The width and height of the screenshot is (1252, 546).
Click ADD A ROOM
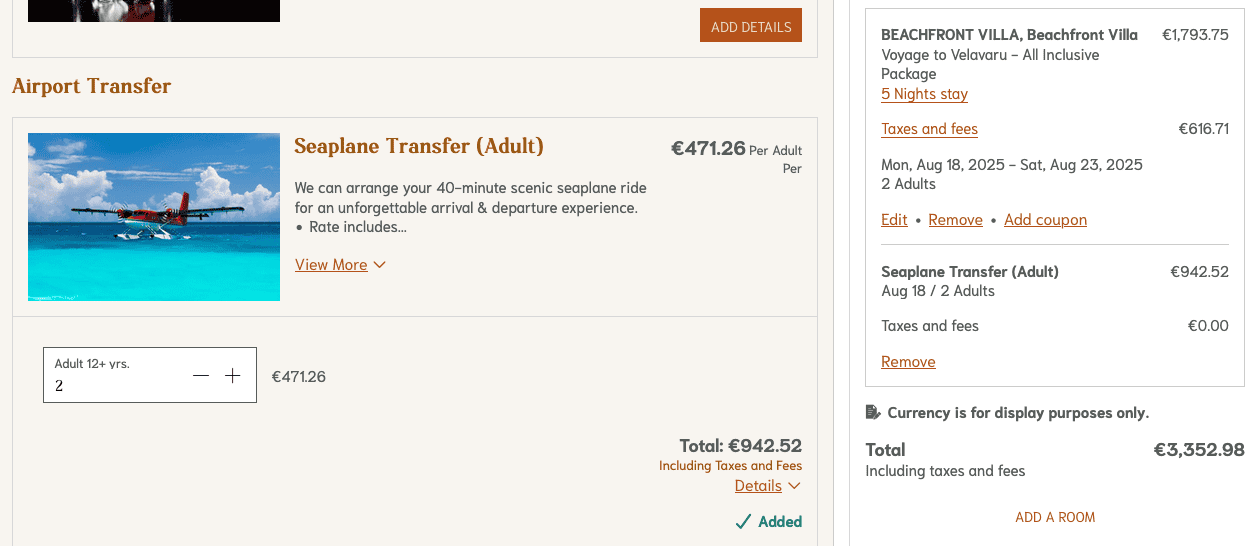pos(1055,517)
